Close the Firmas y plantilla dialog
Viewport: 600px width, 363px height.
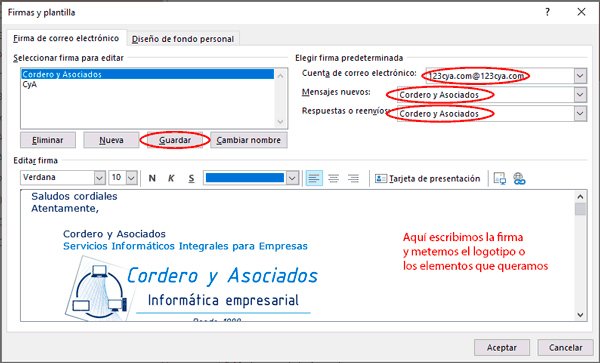[x=581, y=12]
